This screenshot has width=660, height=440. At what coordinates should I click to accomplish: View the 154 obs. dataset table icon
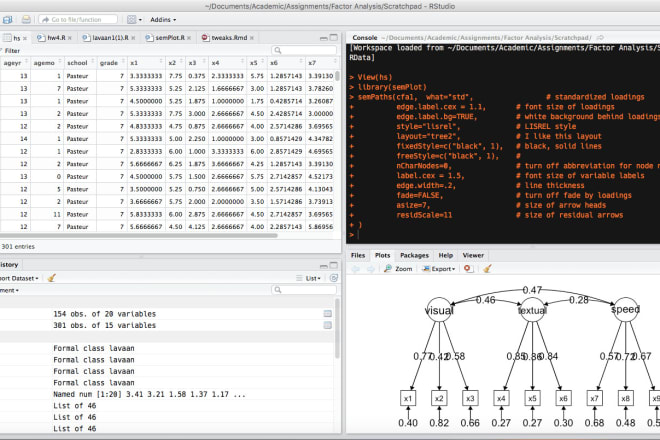[327, 314]
